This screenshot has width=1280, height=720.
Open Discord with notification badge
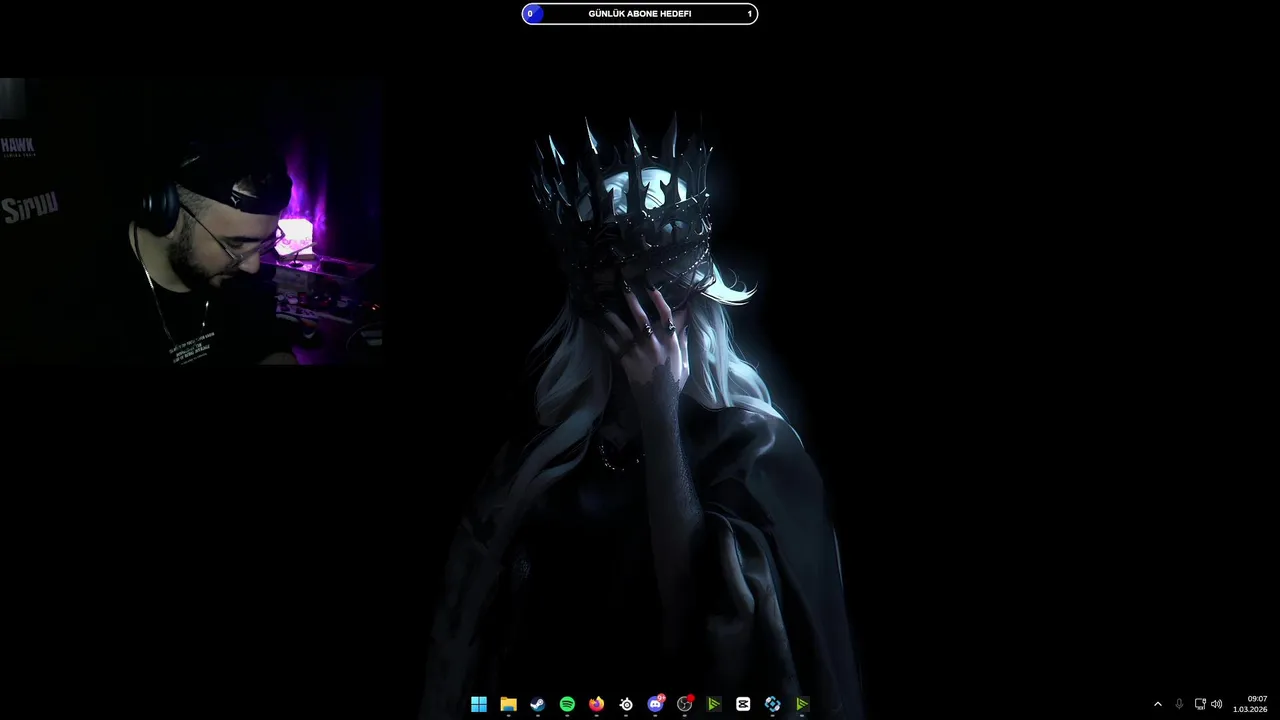click(656, 704)
